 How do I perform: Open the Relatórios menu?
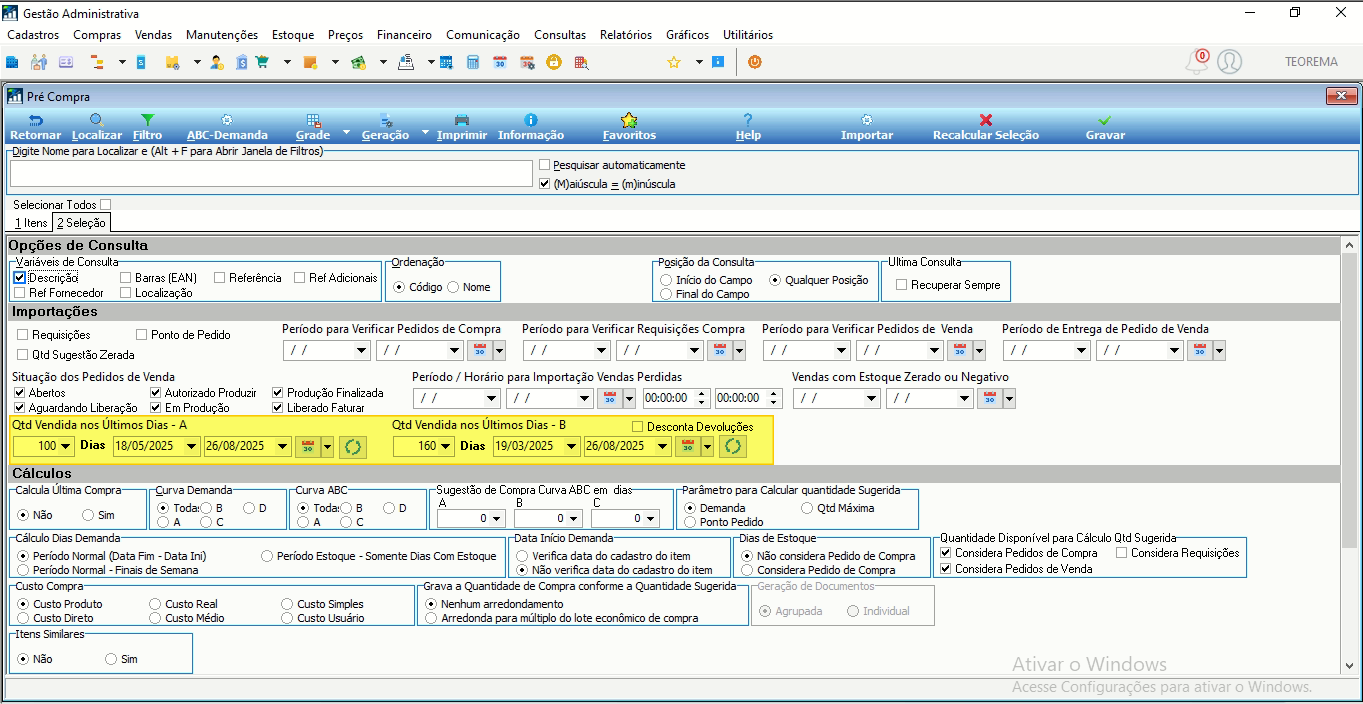pos(626,35)
